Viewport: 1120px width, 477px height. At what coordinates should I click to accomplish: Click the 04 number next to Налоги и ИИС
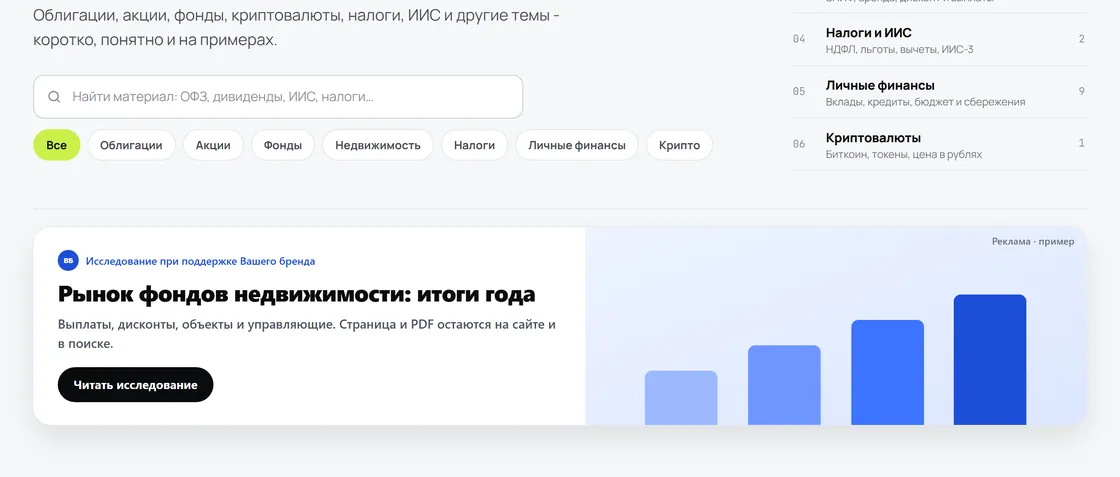point(799,39)
